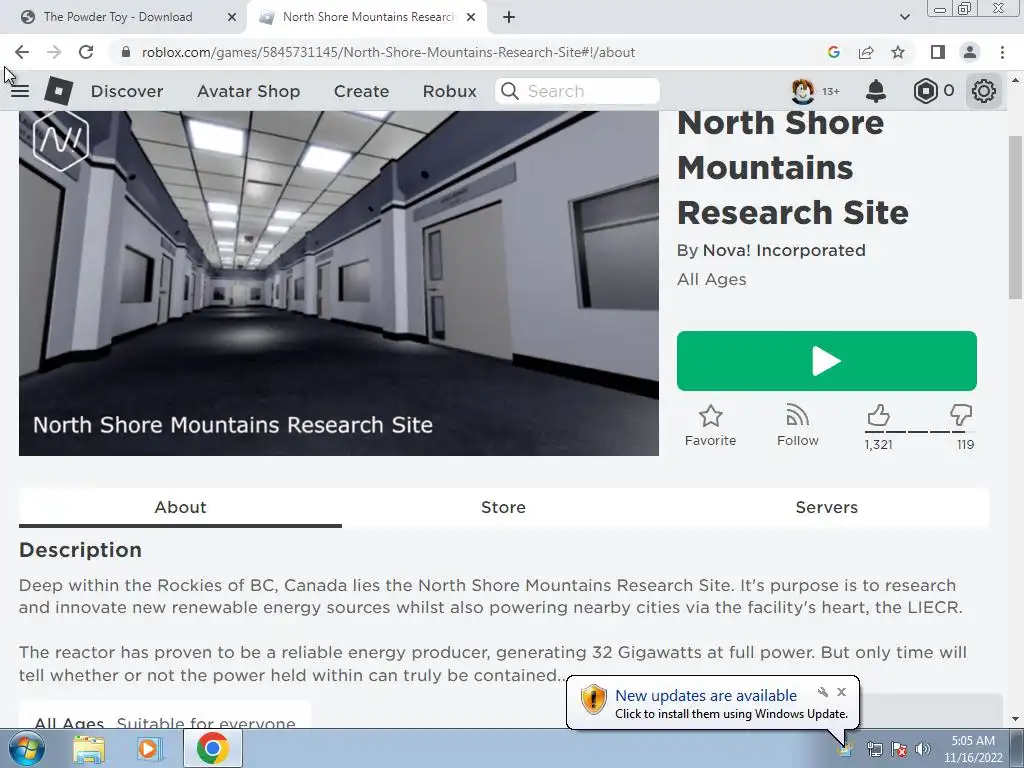Select the About tab
Image resolution: width=1024 pixels, height=768 pixels.
(x=180, y=507)
